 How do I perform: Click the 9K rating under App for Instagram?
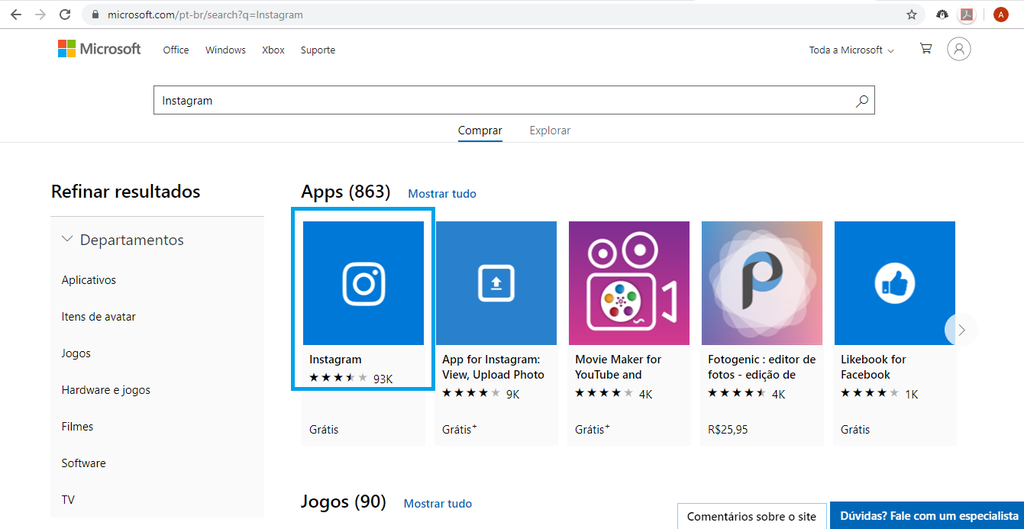point(481,394)
